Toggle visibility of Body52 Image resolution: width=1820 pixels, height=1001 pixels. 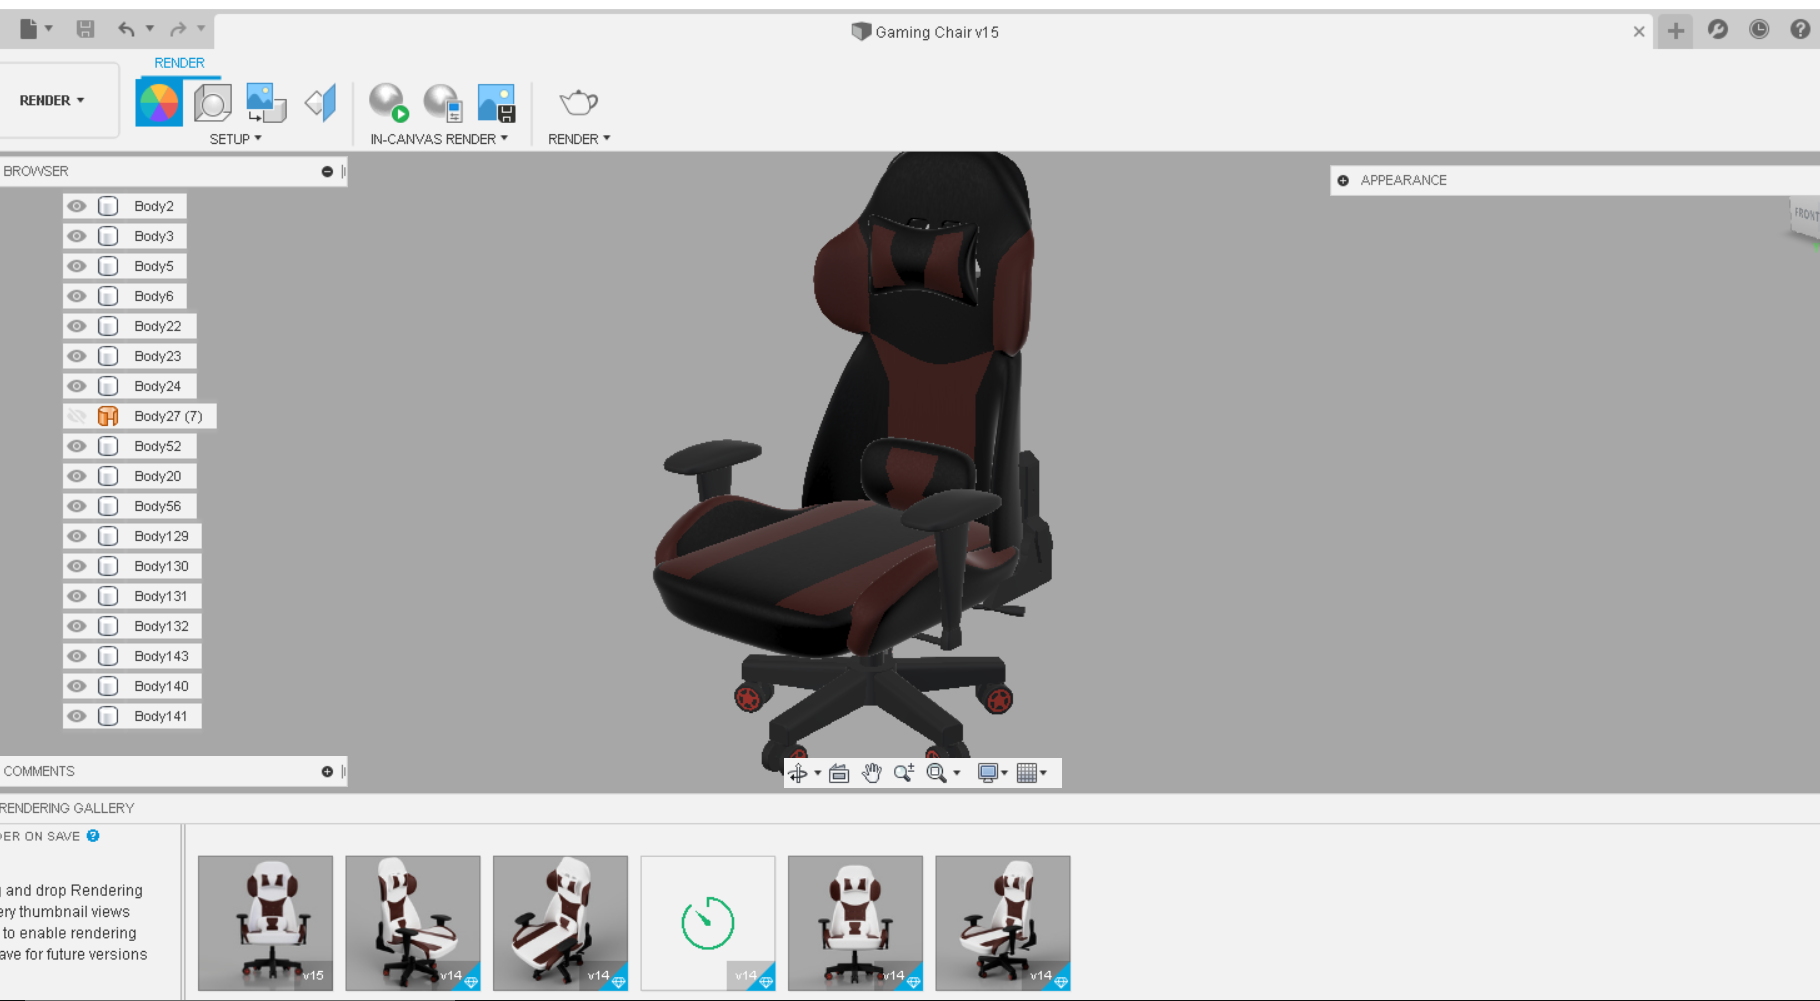pyautogui.click(x=77, y=446)
